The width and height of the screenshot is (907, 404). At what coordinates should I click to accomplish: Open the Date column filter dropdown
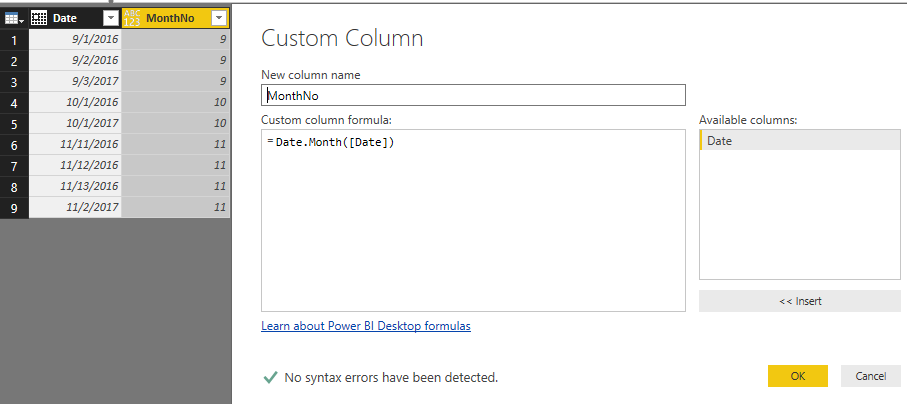point(110,19)
